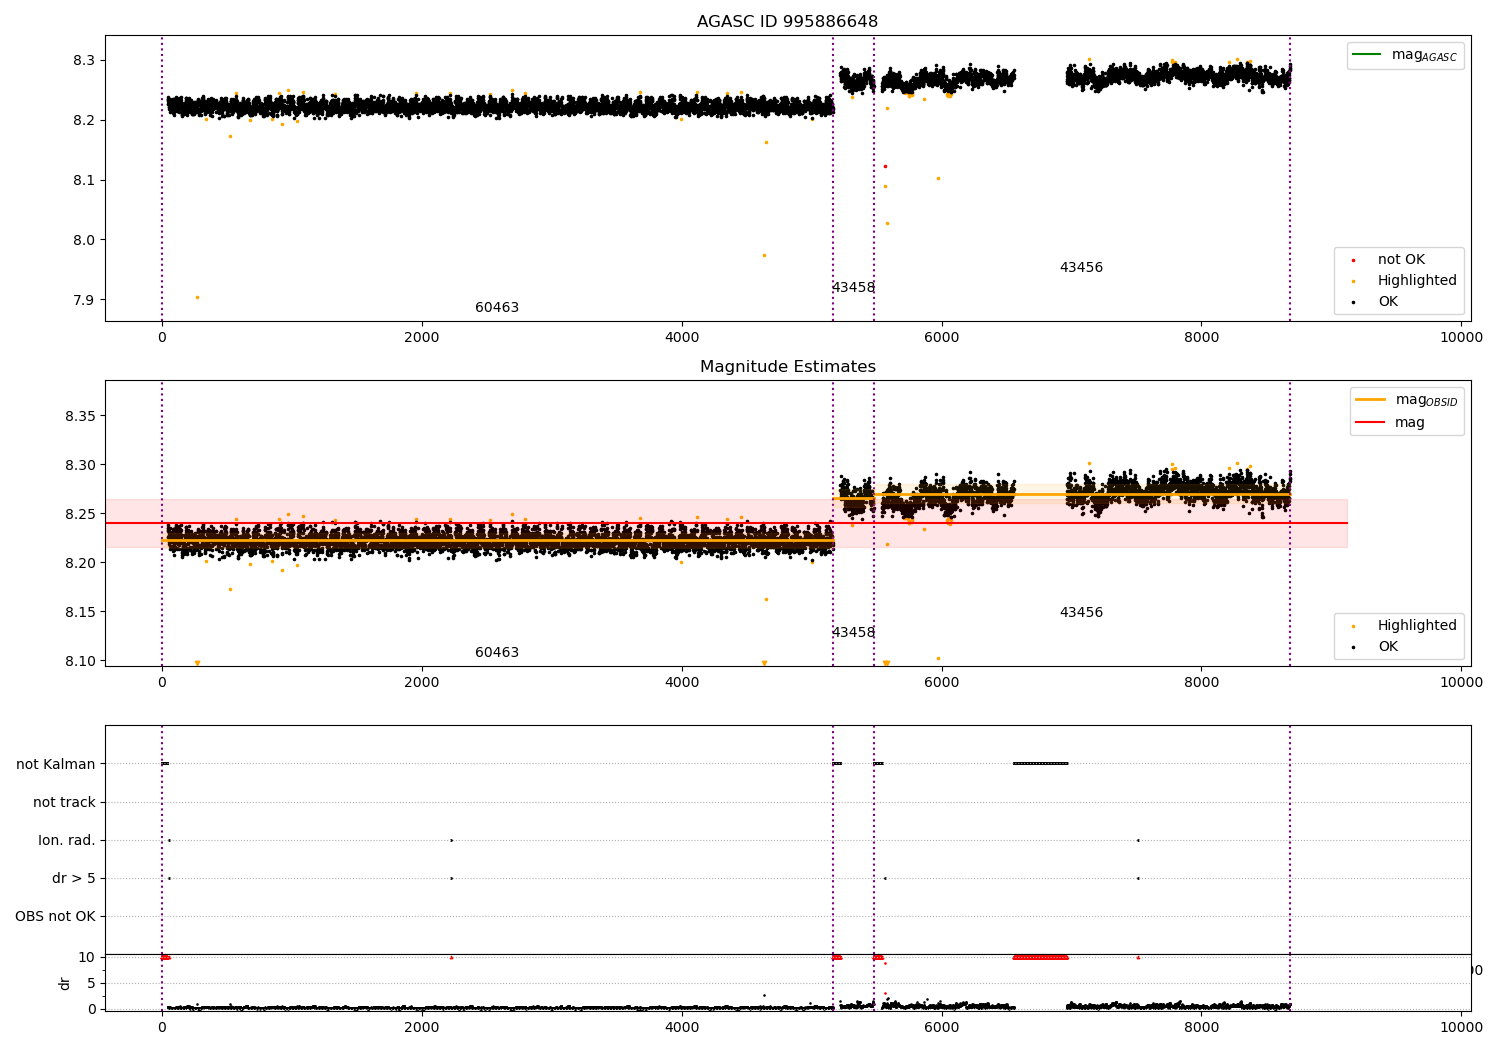This screenshot has width=1500, height=1050.
Task: Click OBSID label 60463 in Magnitude Estimates plot
Action: pos(497,653)
